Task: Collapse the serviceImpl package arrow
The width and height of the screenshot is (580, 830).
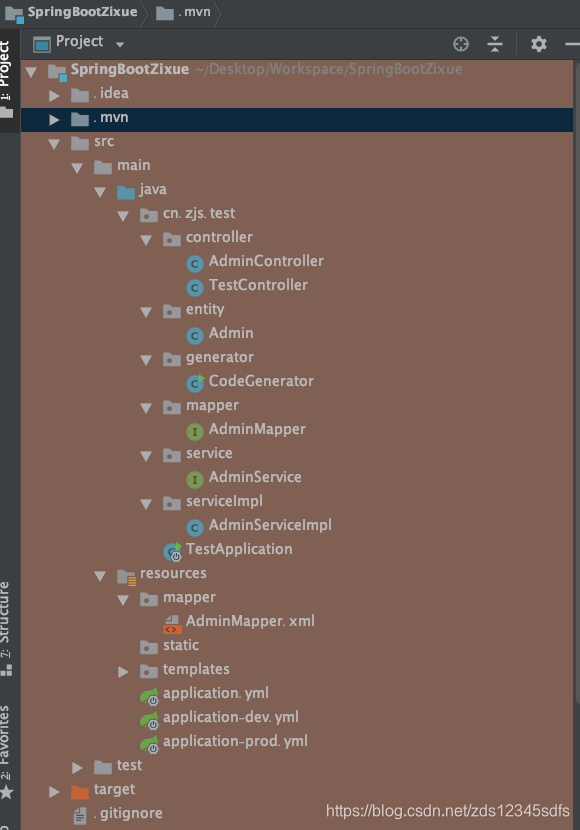Action: coord(146,504)
